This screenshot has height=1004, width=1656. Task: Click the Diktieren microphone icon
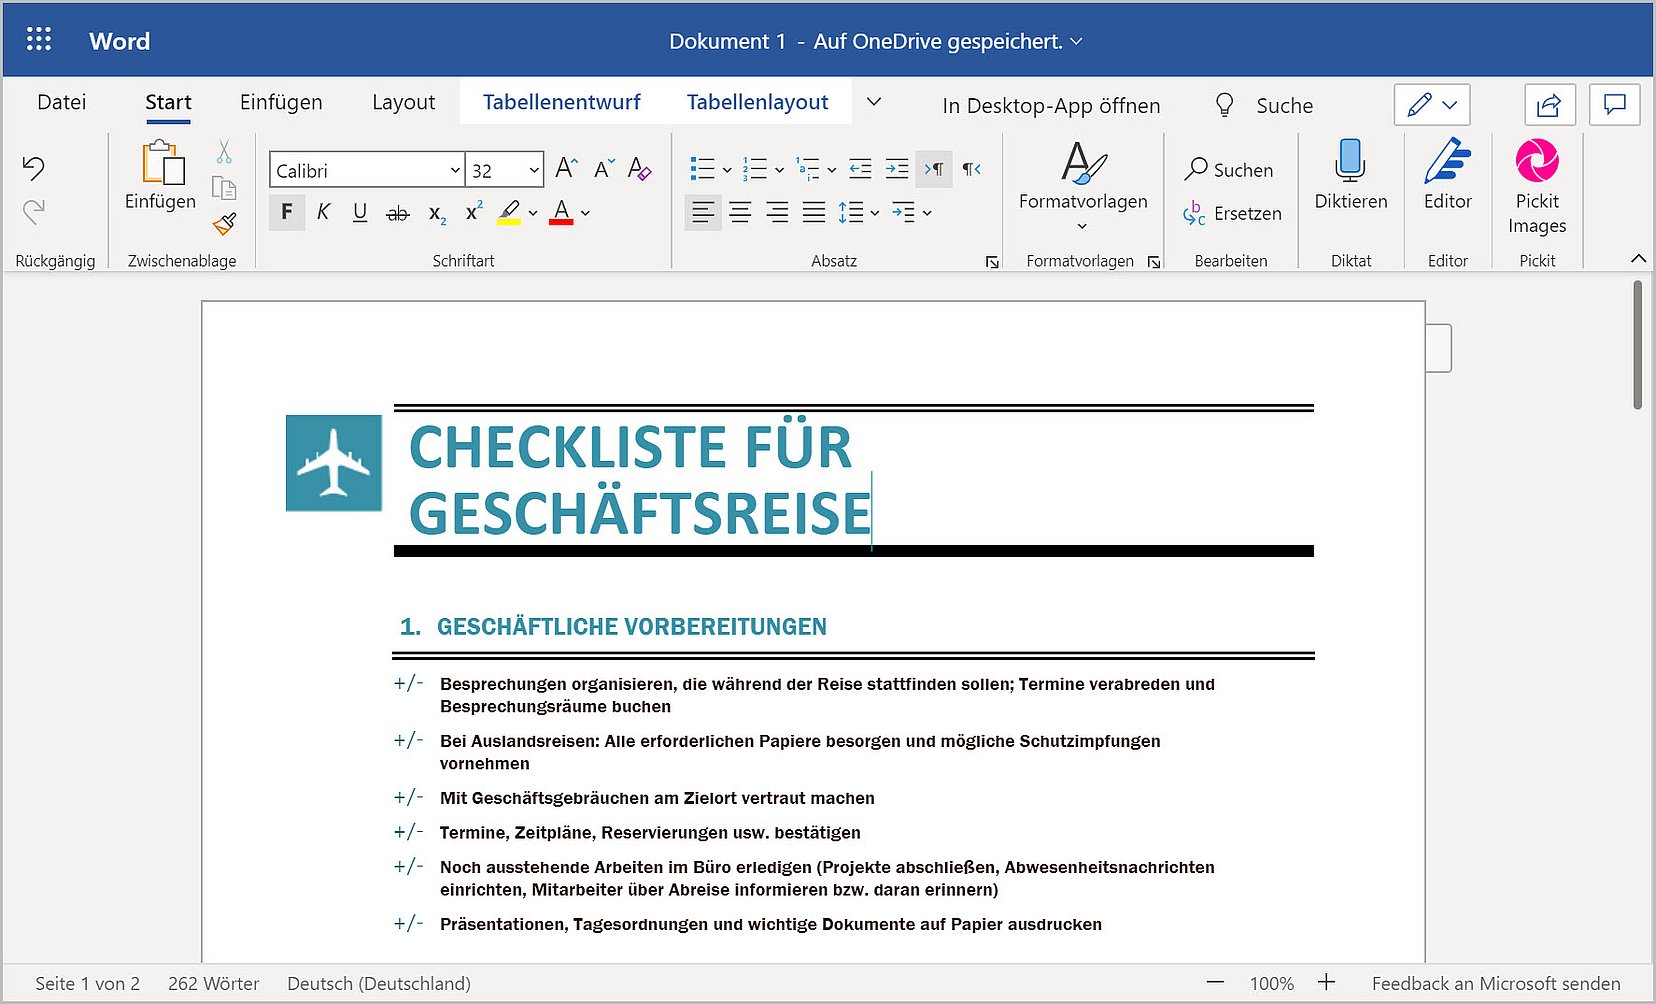pos(1350,162)
